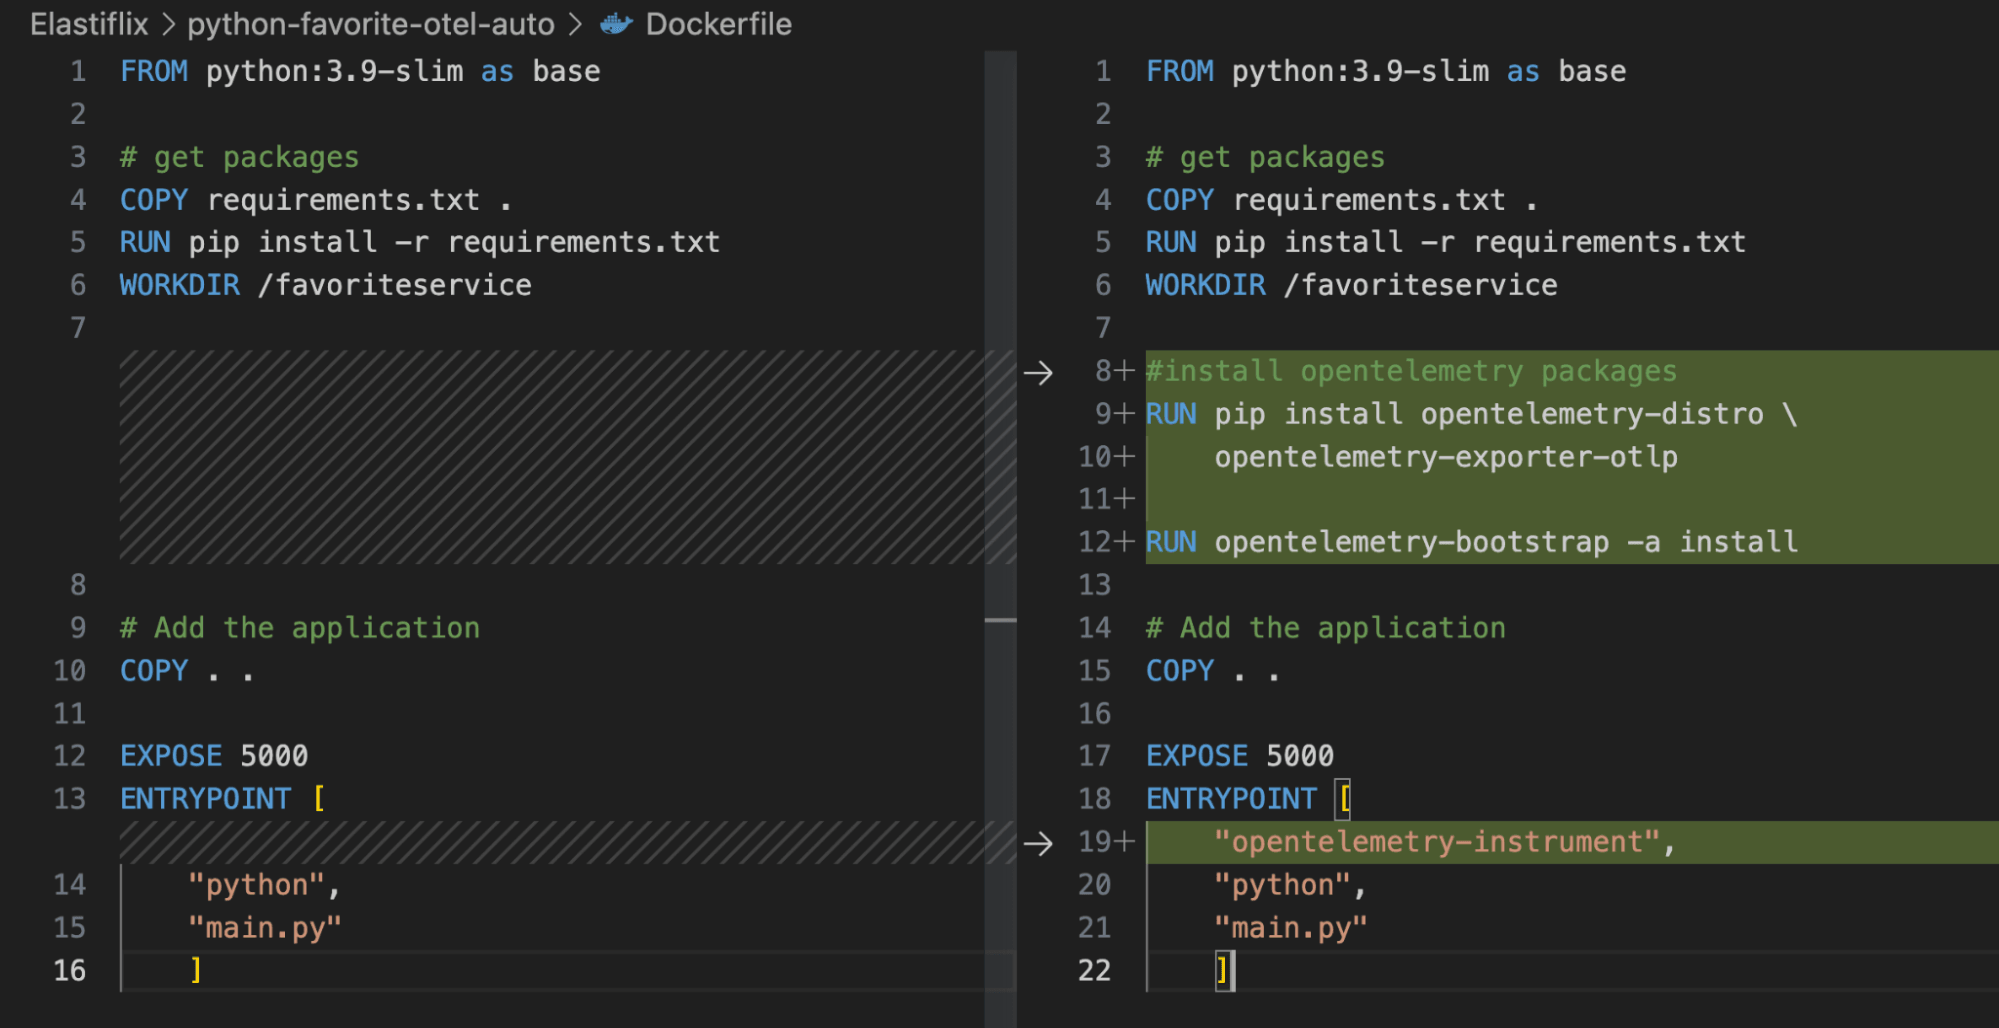Image resolution: width=1999 pixels, height=1028 pixels.
Task: Expand chevron after python-favorite-otel-auto breadcrumb
Action: (576, 24)
